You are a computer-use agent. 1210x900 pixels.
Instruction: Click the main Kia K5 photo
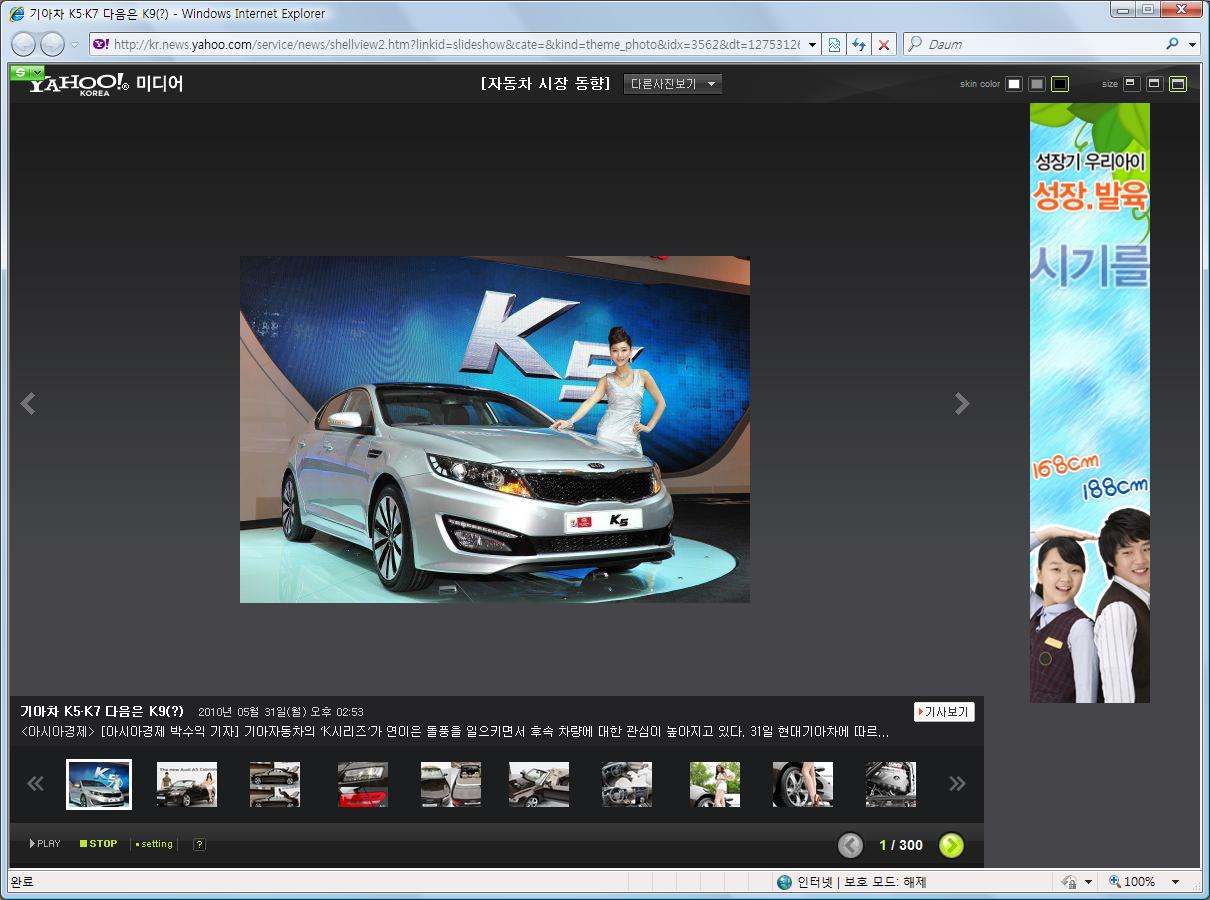coord(495,429)
